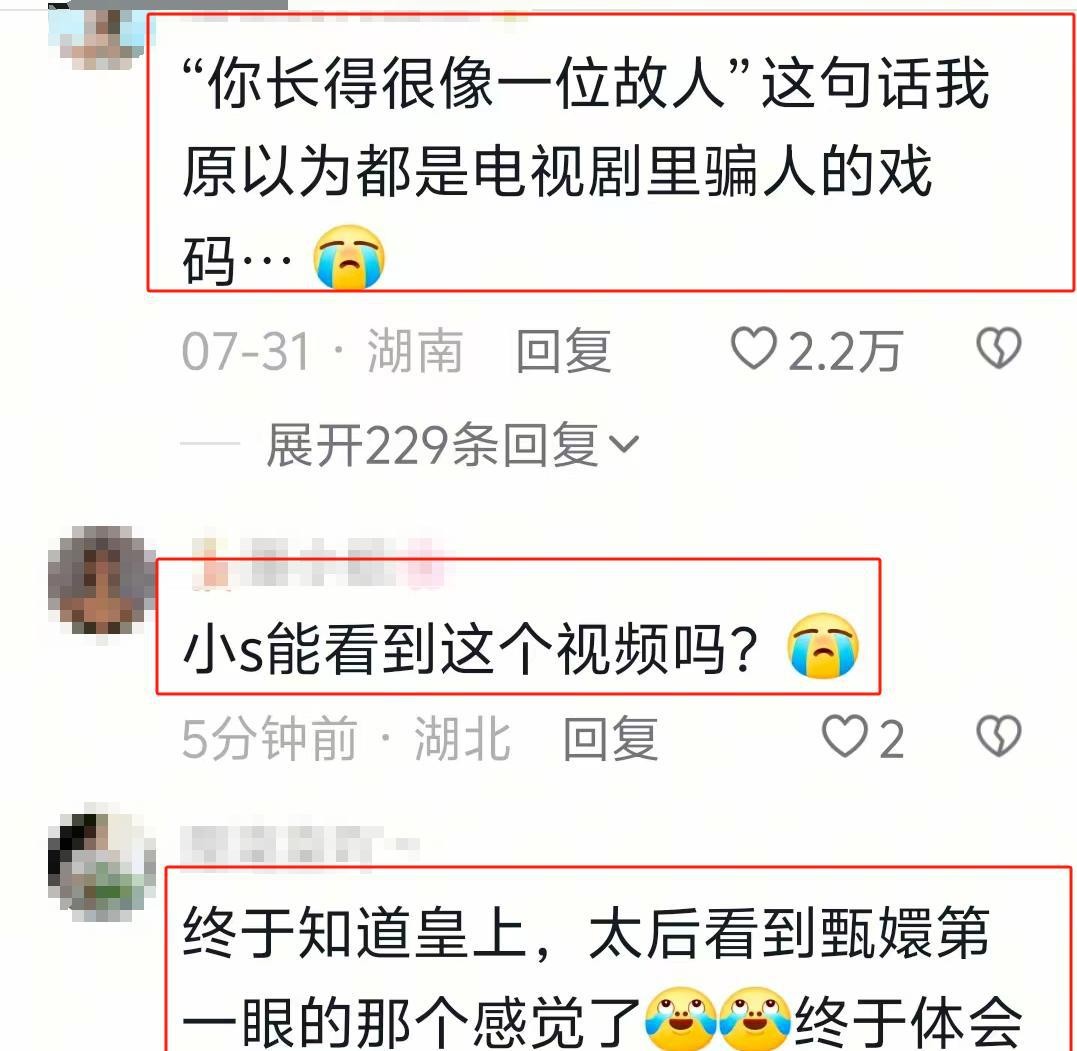The image size is (1077, 1051).
Task: Open blurred username above 甄嬛 comment
Action: [x=301, y=844]
